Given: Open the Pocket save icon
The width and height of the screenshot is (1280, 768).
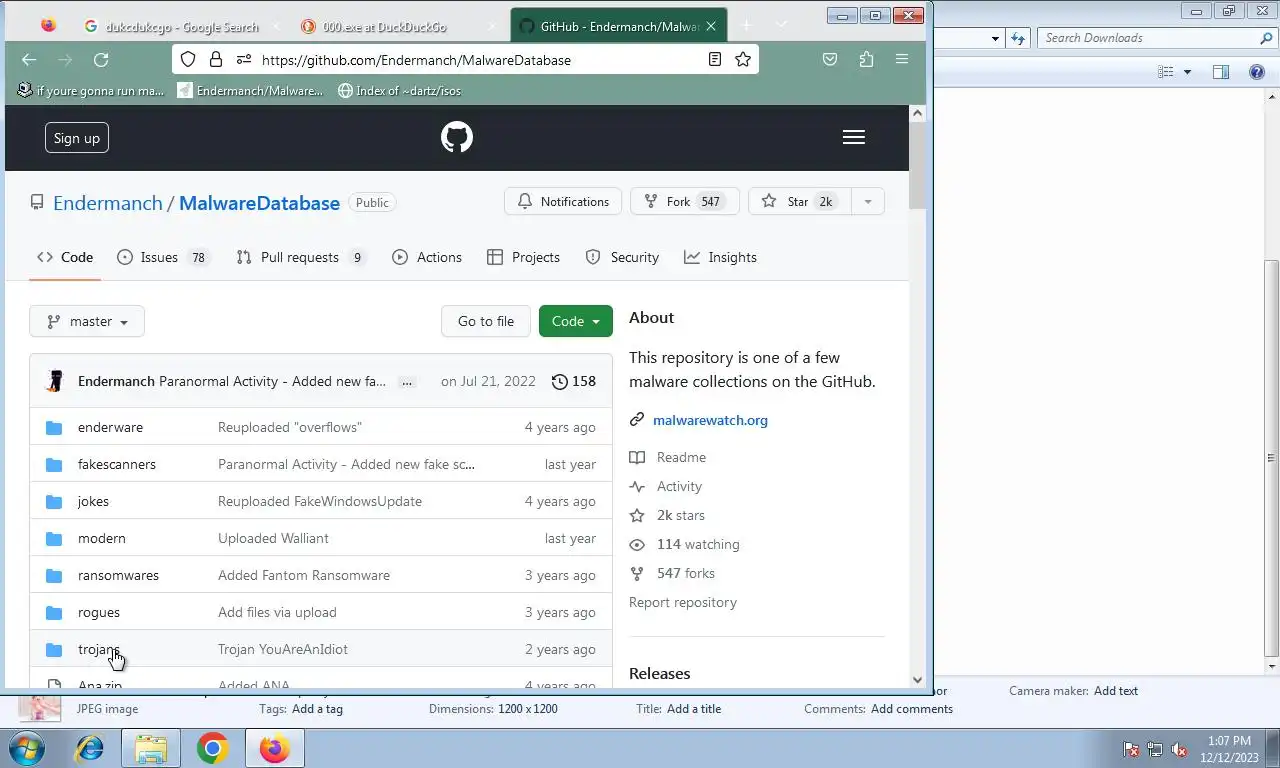Looking at the screenshot, I should (830, 60).
